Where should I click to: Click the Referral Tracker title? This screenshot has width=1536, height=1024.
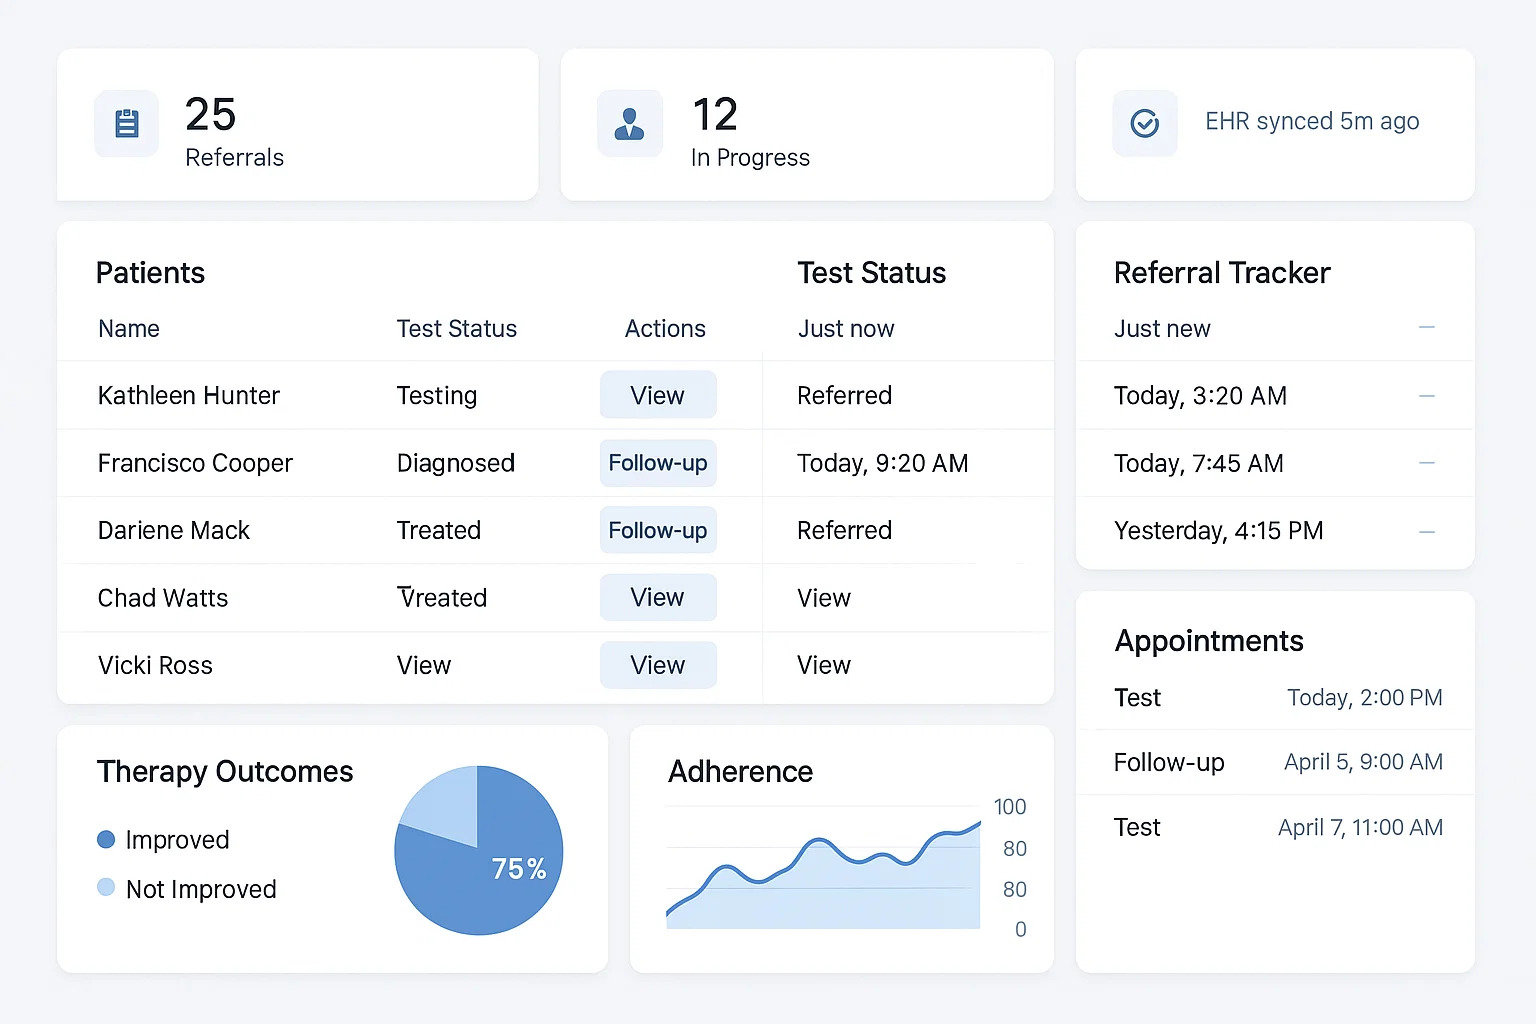click(x=1222, y=272)
